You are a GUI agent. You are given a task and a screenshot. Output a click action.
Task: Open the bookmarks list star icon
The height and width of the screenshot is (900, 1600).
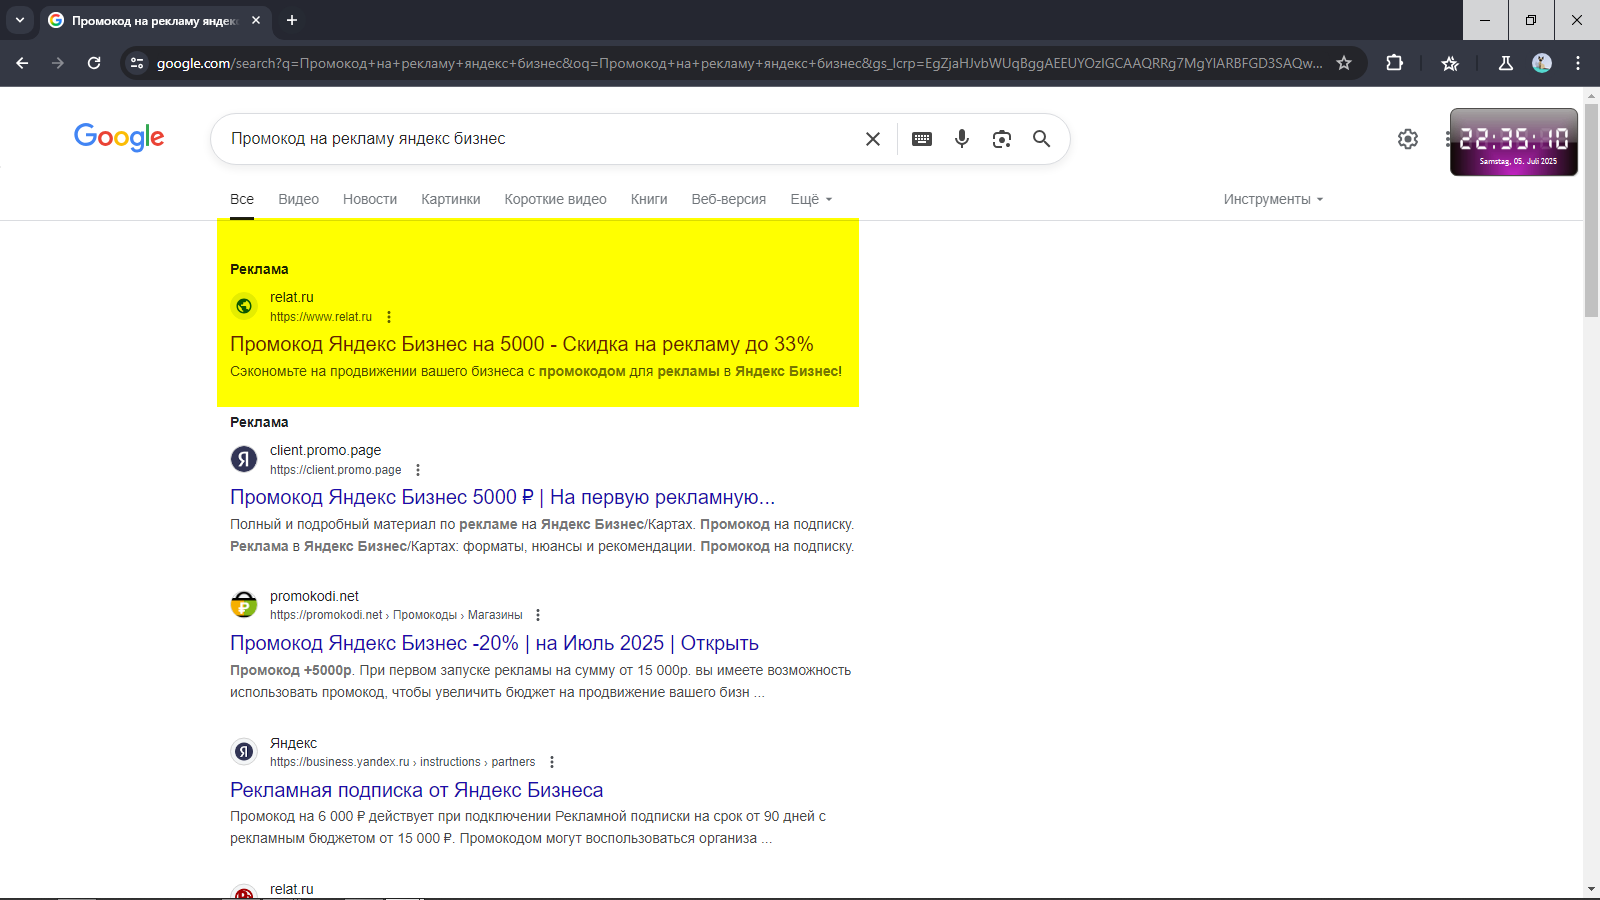coord(1450,63)
